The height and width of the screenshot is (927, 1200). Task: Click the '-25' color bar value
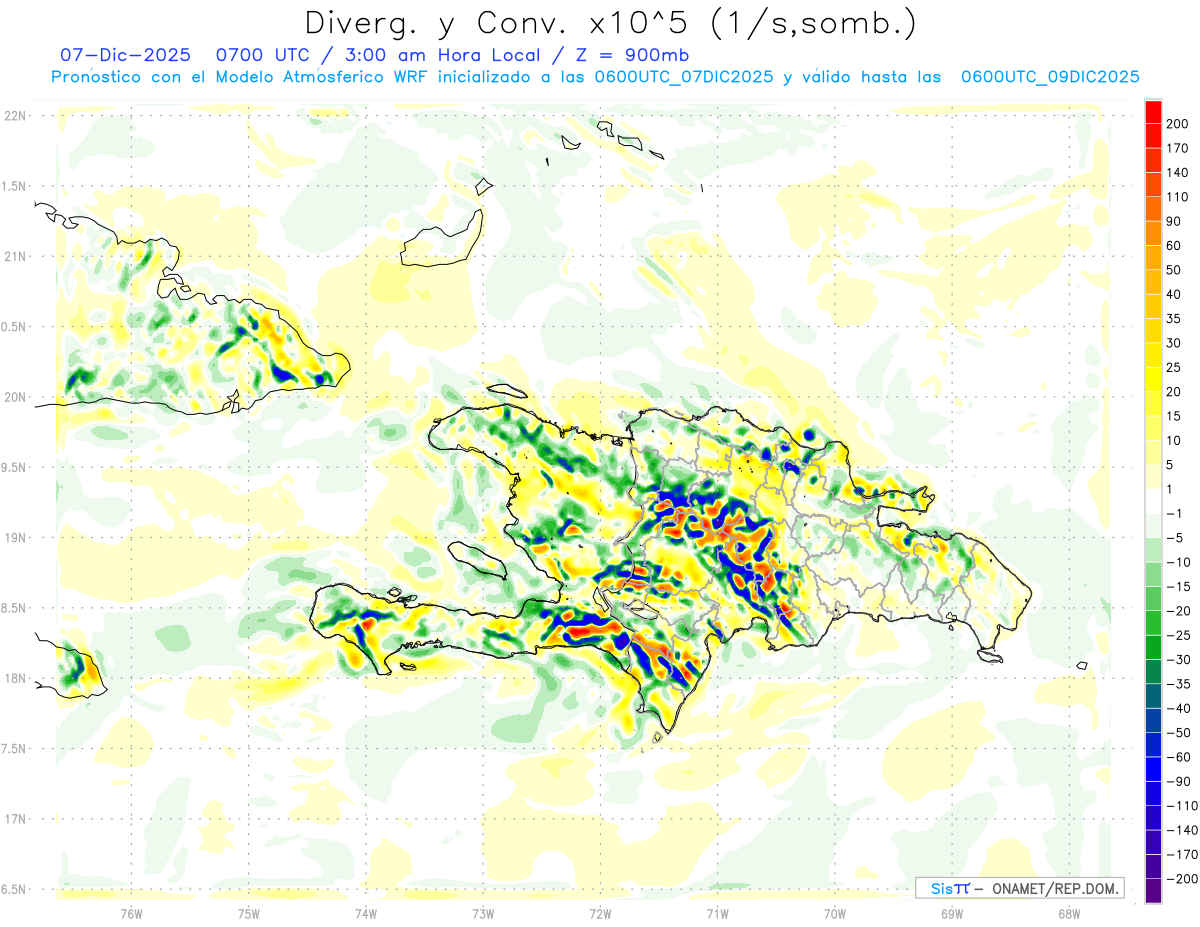1178,635
